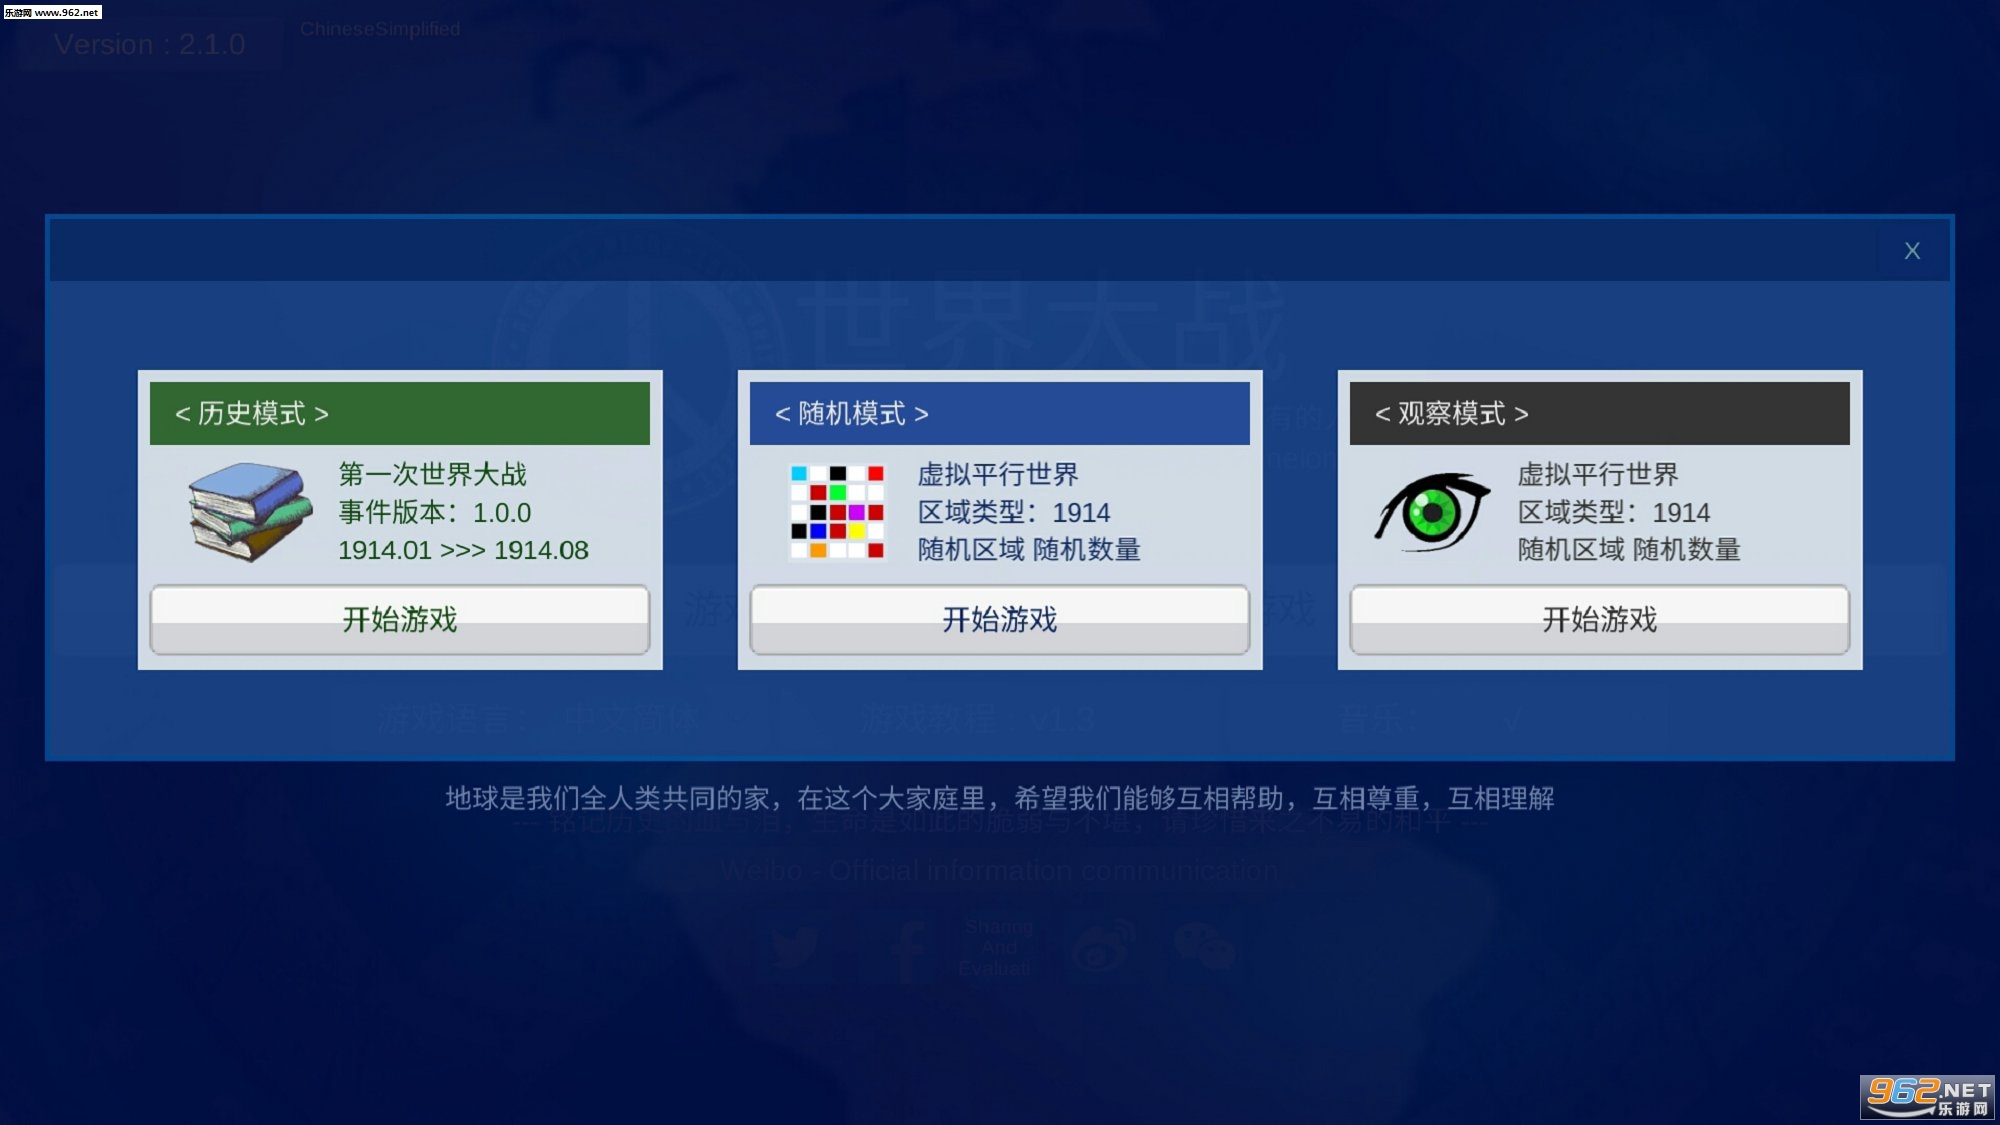Click the dimmed Facebook icon
The height and width of the screenshot is (1125, 2000).
910,948
